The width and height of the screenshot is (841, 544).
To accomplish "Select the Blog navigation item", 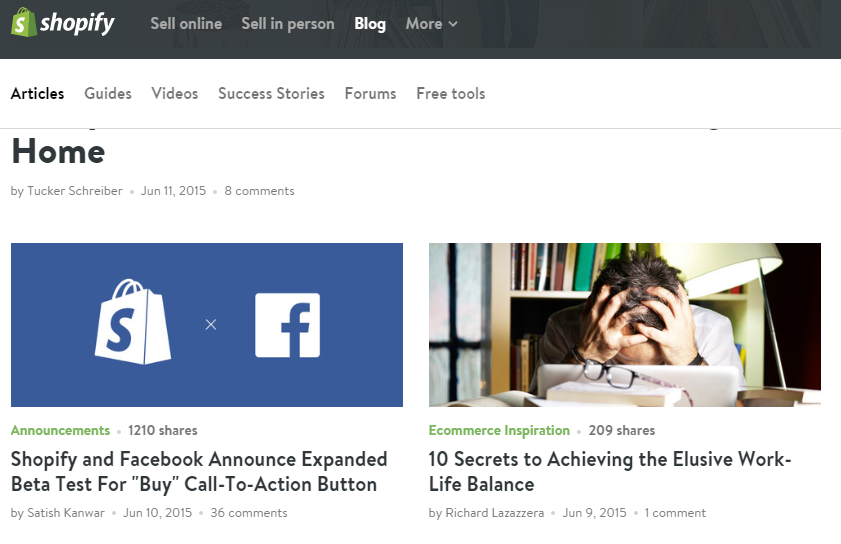I will pos(370,24).
